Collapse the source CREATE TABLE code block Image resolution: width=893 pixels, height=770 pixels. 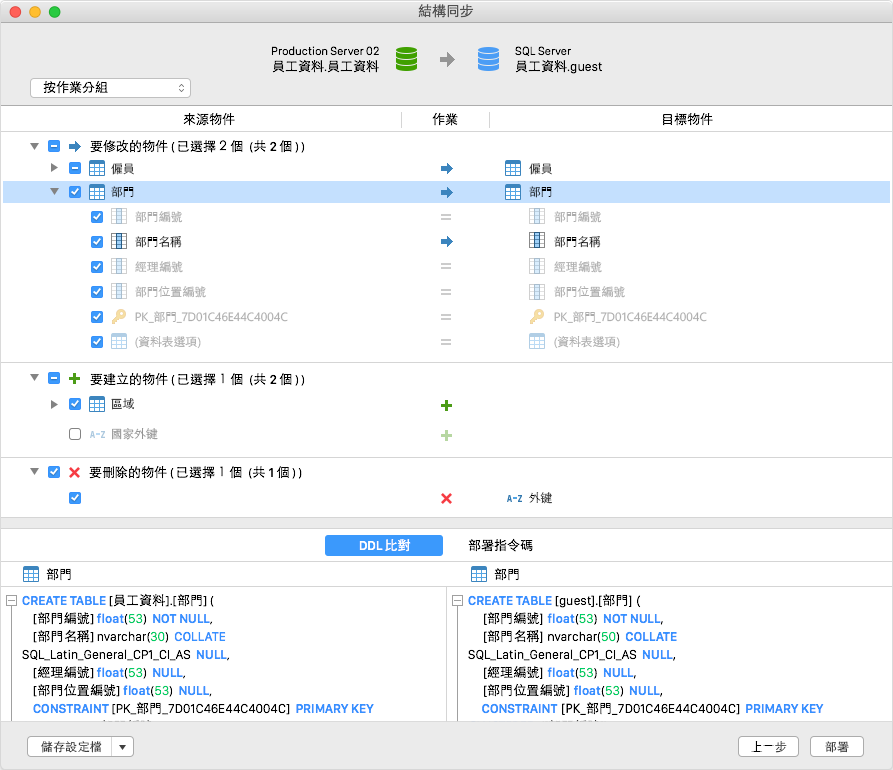coord(11,601)
